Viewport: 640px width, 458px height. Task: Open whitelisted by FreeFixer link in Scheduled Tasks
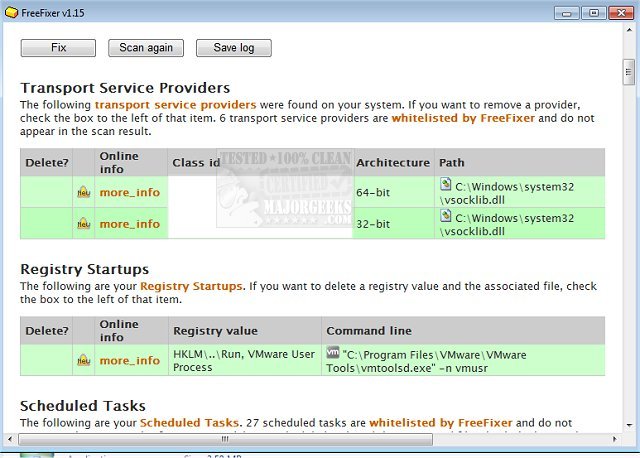pos(440,422)
